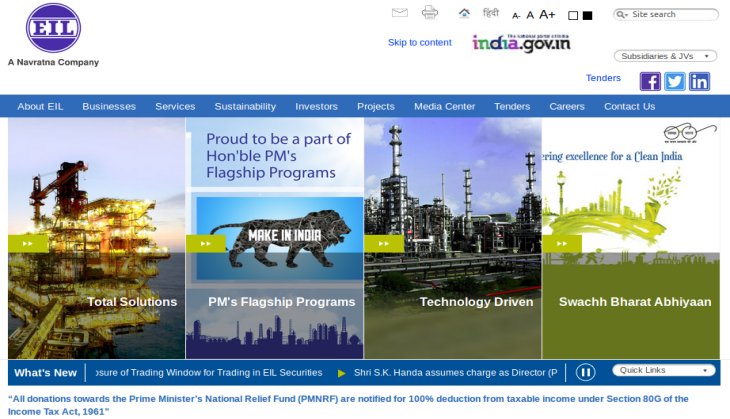Click arrow tab on Technology Driven panel

click(384, 243)
